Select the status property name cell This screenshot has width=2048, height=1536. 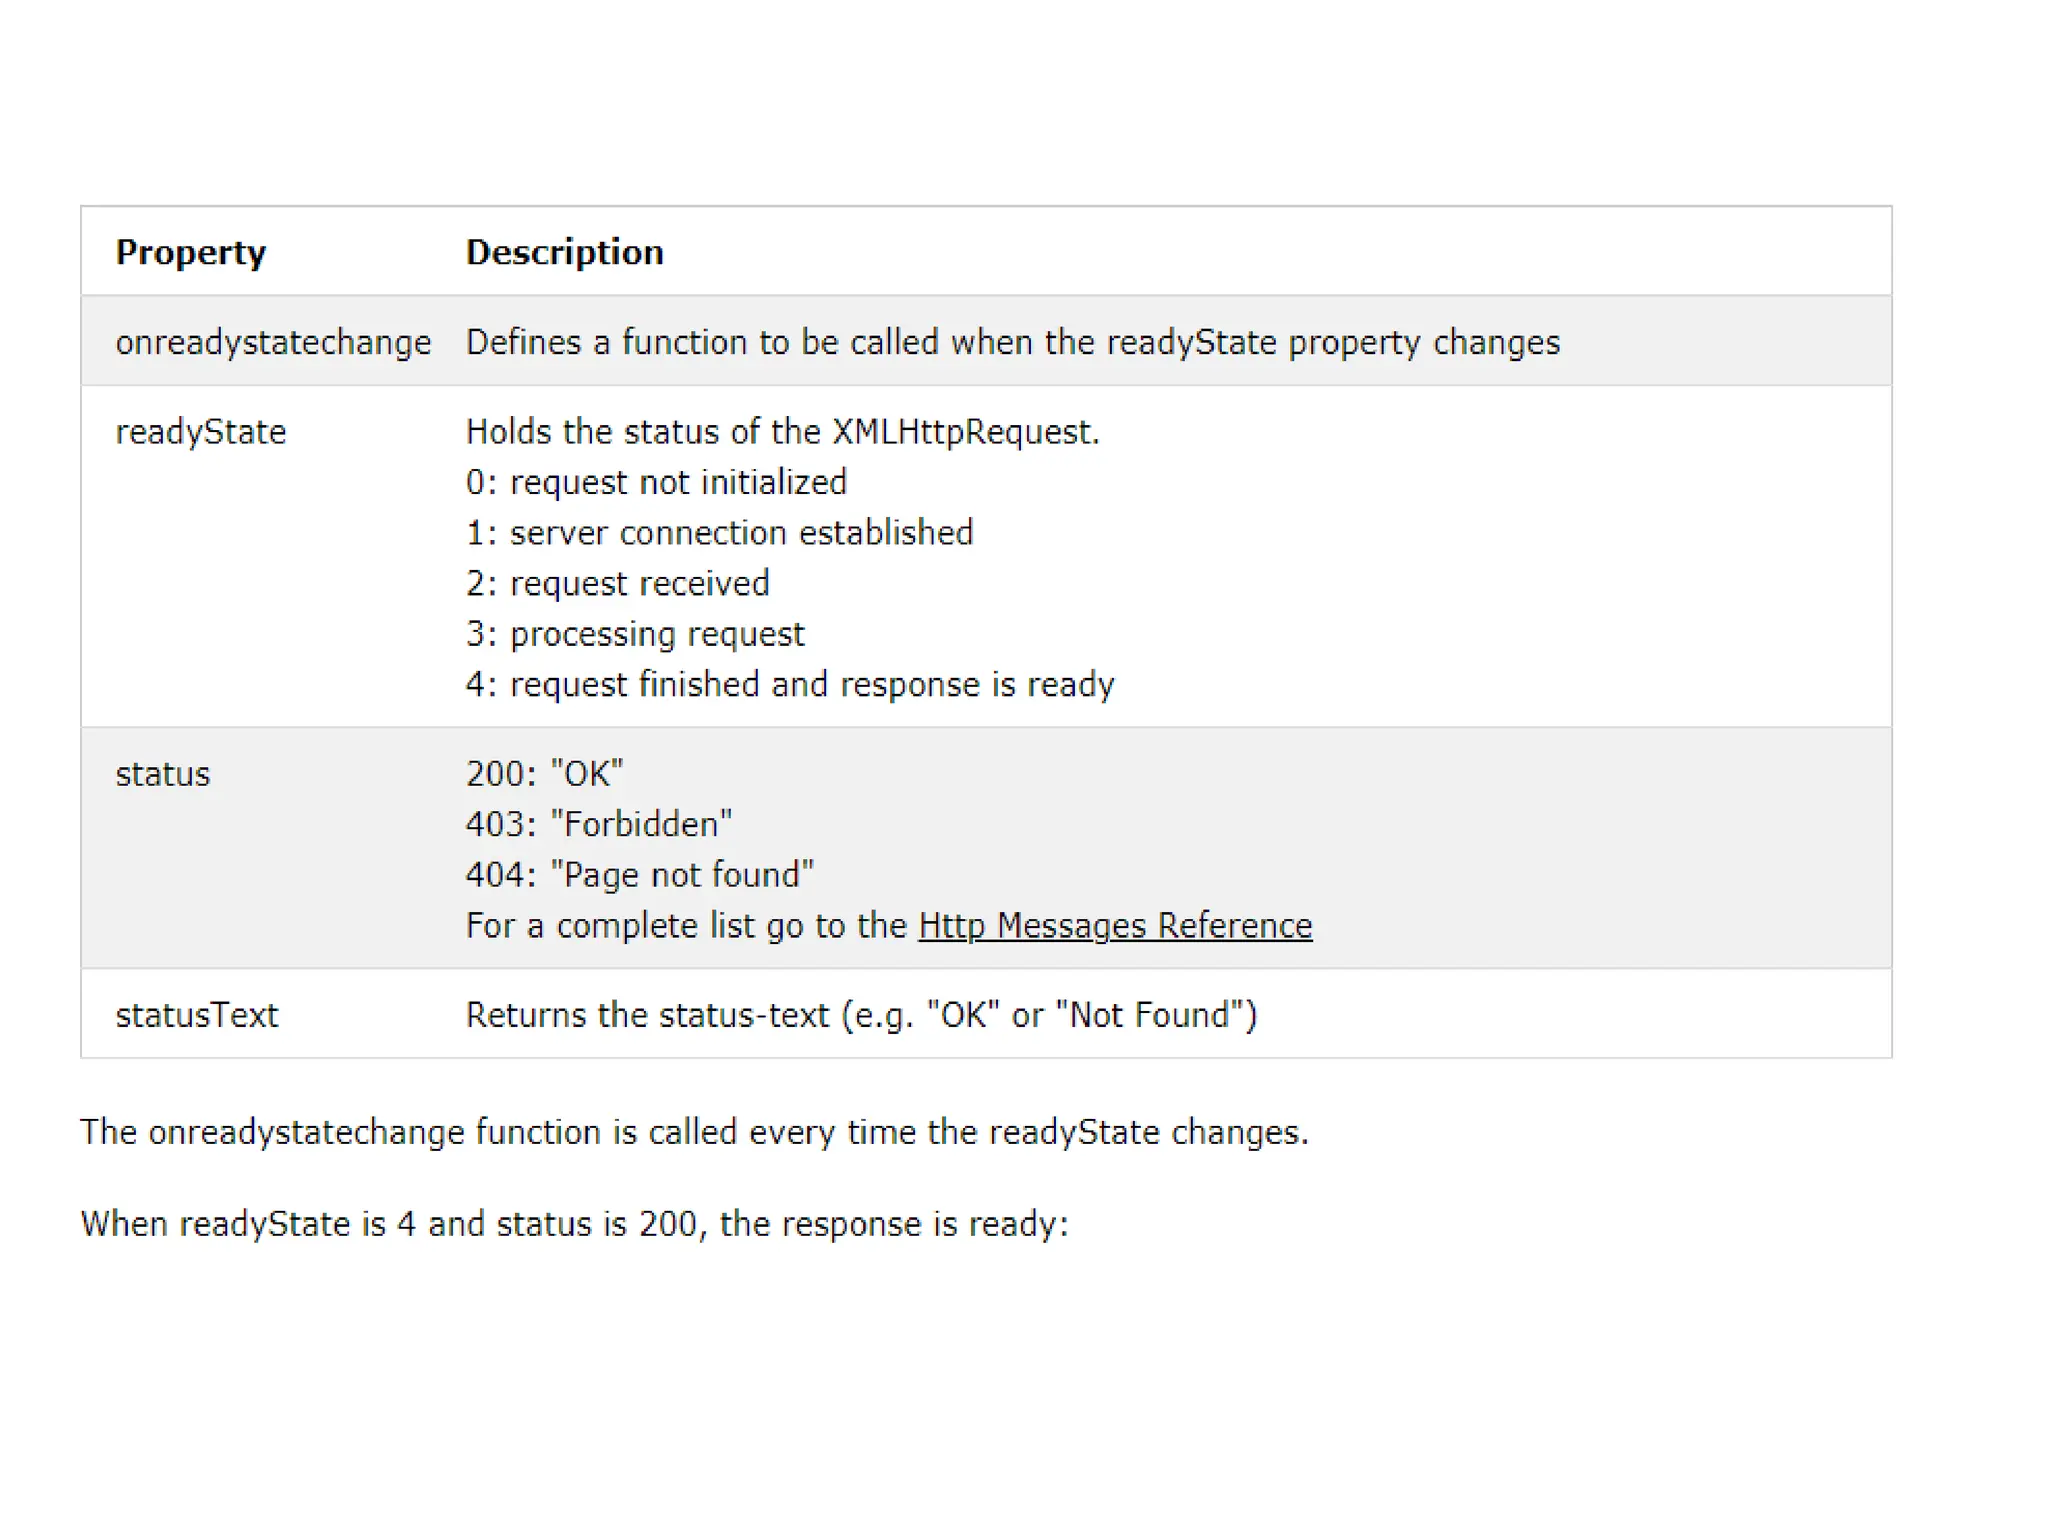tap(163, 774)
